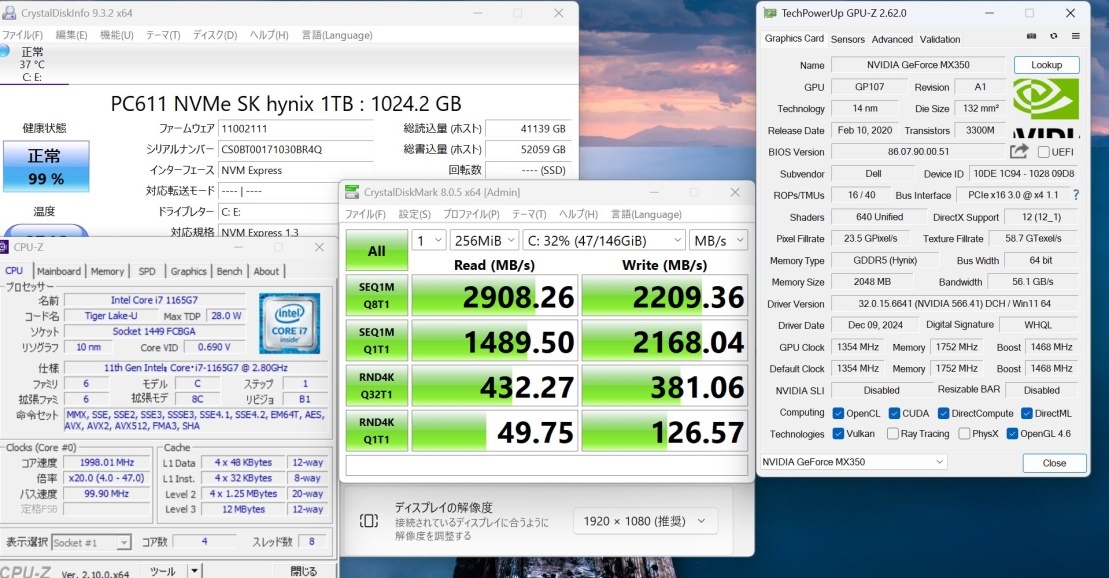Screen dimensions: 1109x578
Task: Open the GPU-Z hamburger menu icon
Action: (1075, 37)
